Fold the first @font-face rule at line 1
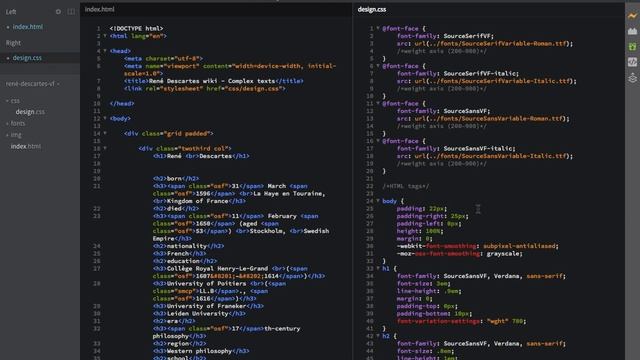The height and width of the screenshot is (360, 640). point(378,29)
